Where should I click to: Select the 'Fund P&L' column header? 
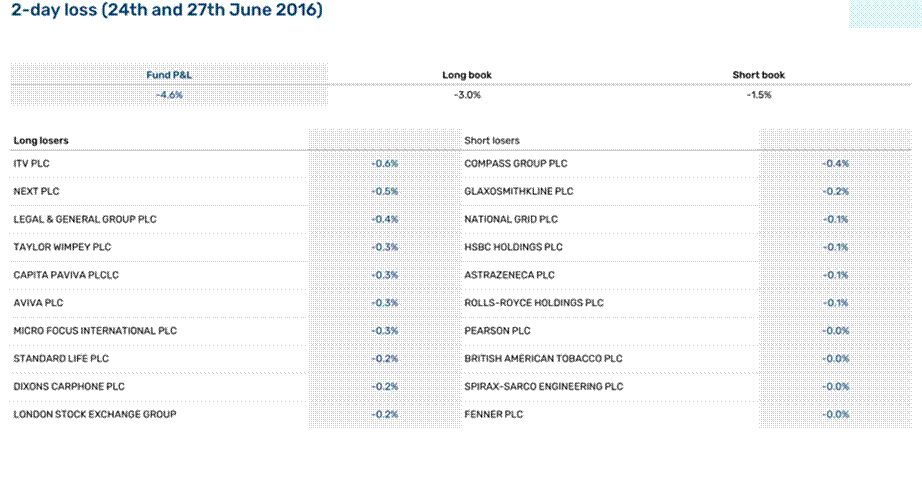(x=169, y=75)
